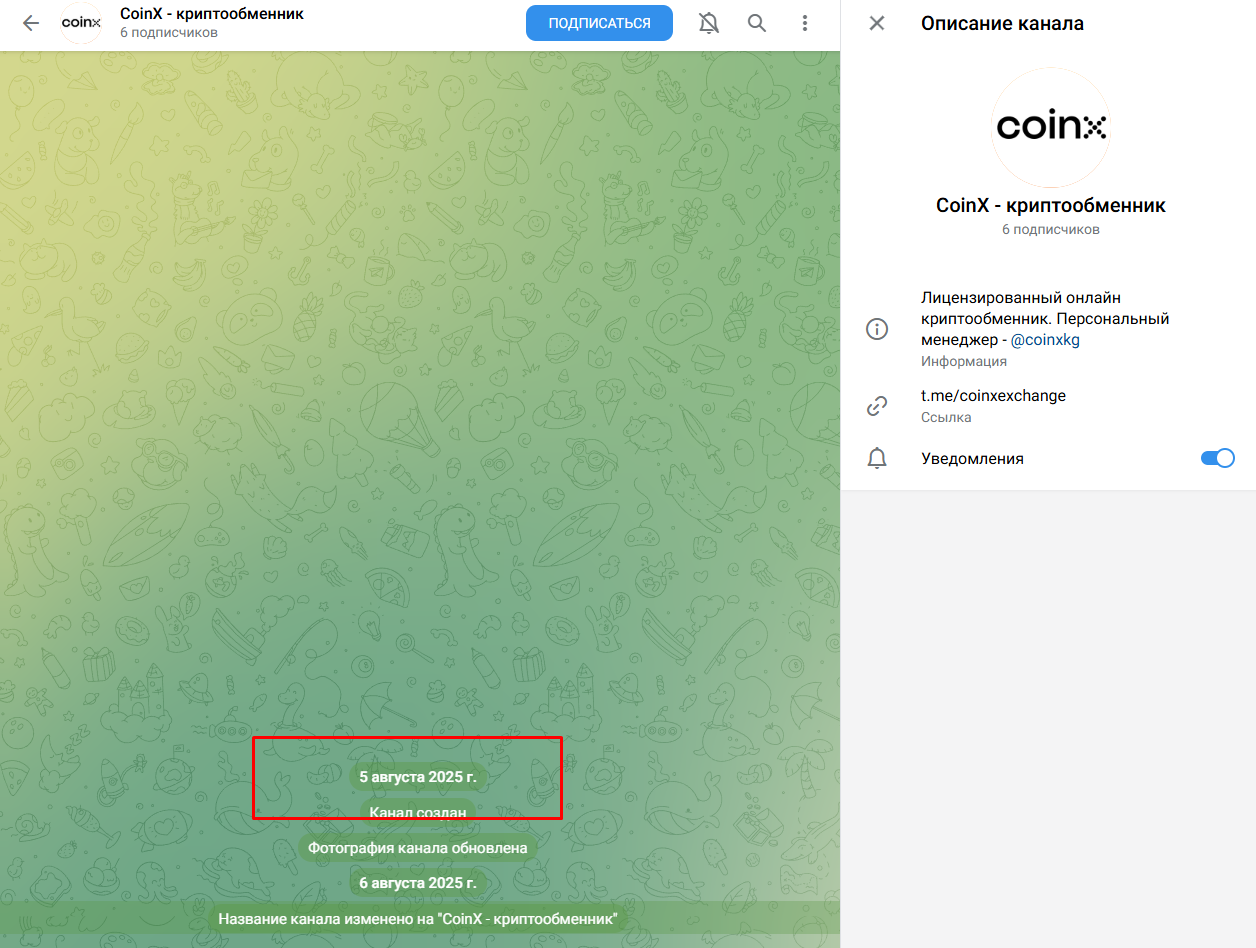Screen dimensions: 1256x948
Task: Unmute channel with the crossed bell icon
Action: pos(709,23)
